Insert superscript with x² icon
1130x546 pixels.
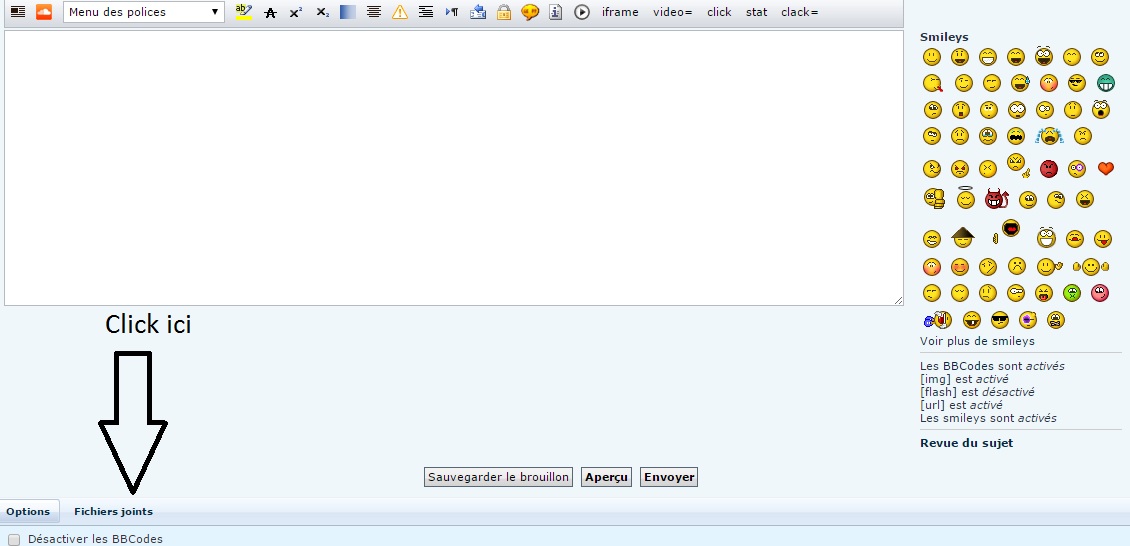[x=295, y=12]
